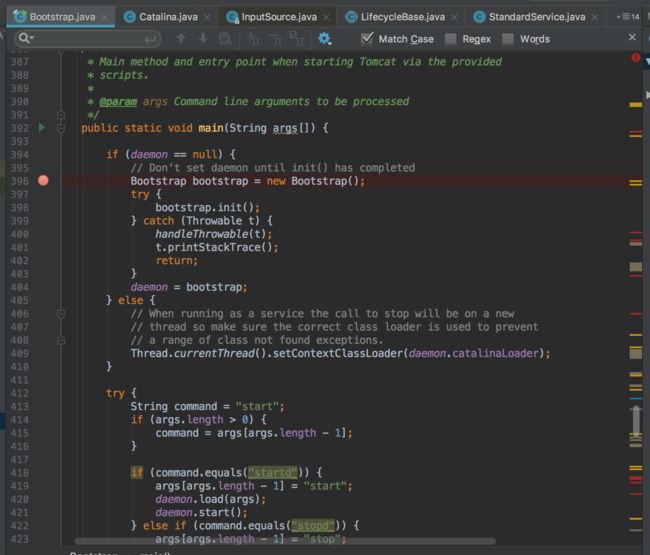Enable the Regex checkbox
Screen dimensions: 650x555
pos(450,39)
